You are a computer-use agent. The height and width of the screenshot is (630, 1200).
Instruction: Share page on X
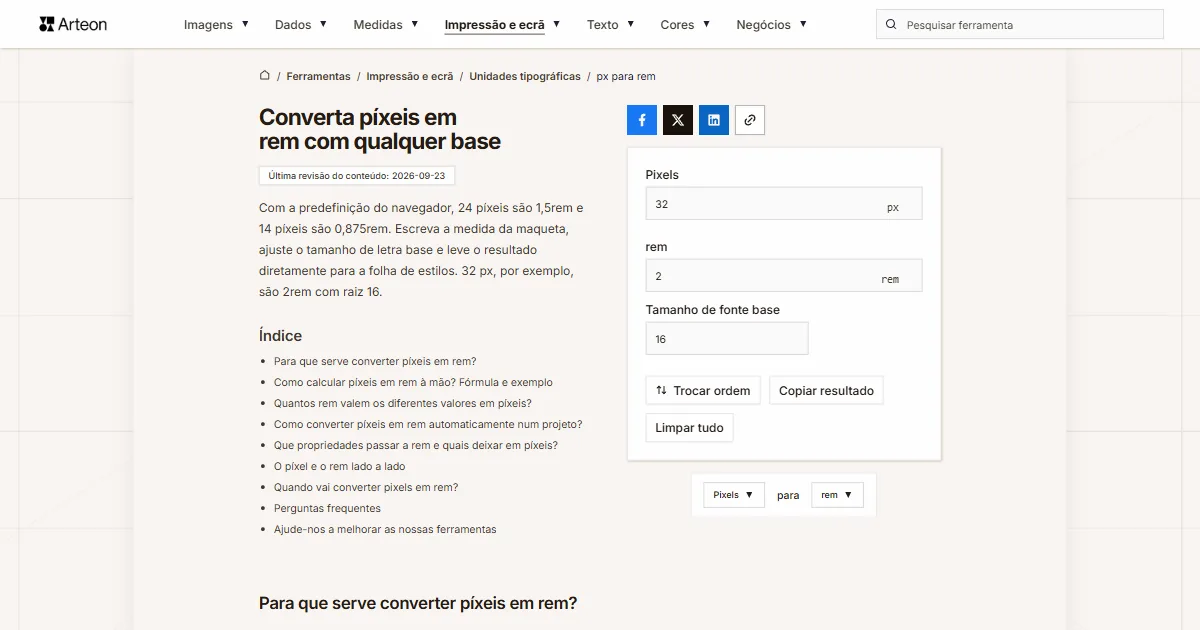(x=678, y=120)
